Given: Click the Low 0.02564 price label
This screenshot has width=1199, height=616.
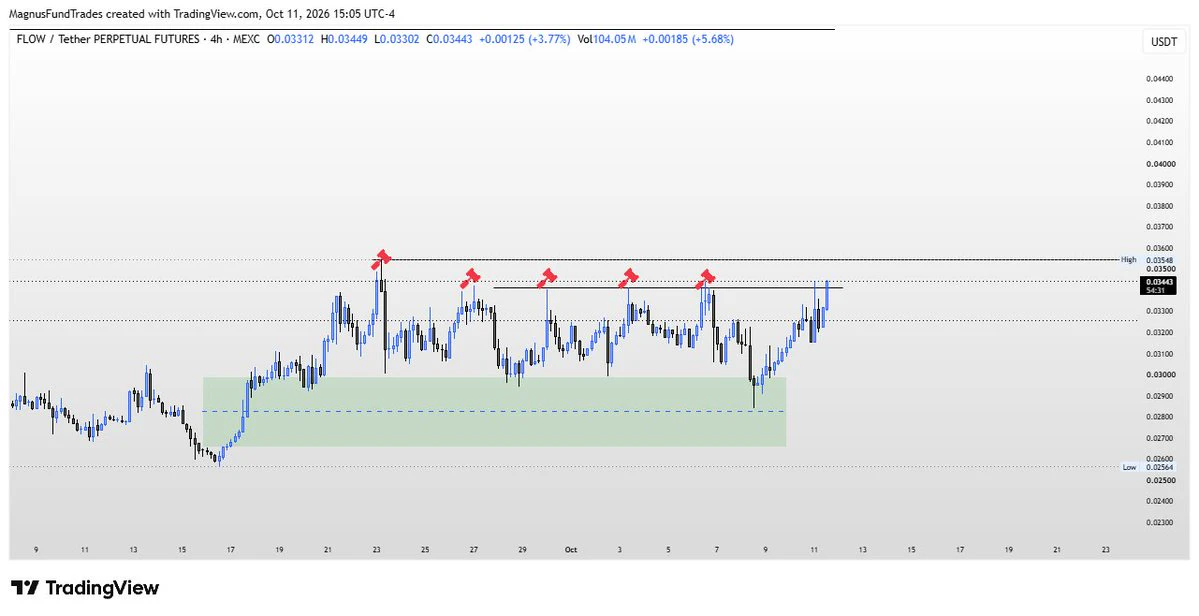Looking at the screenshot, I should (1148, 467).
